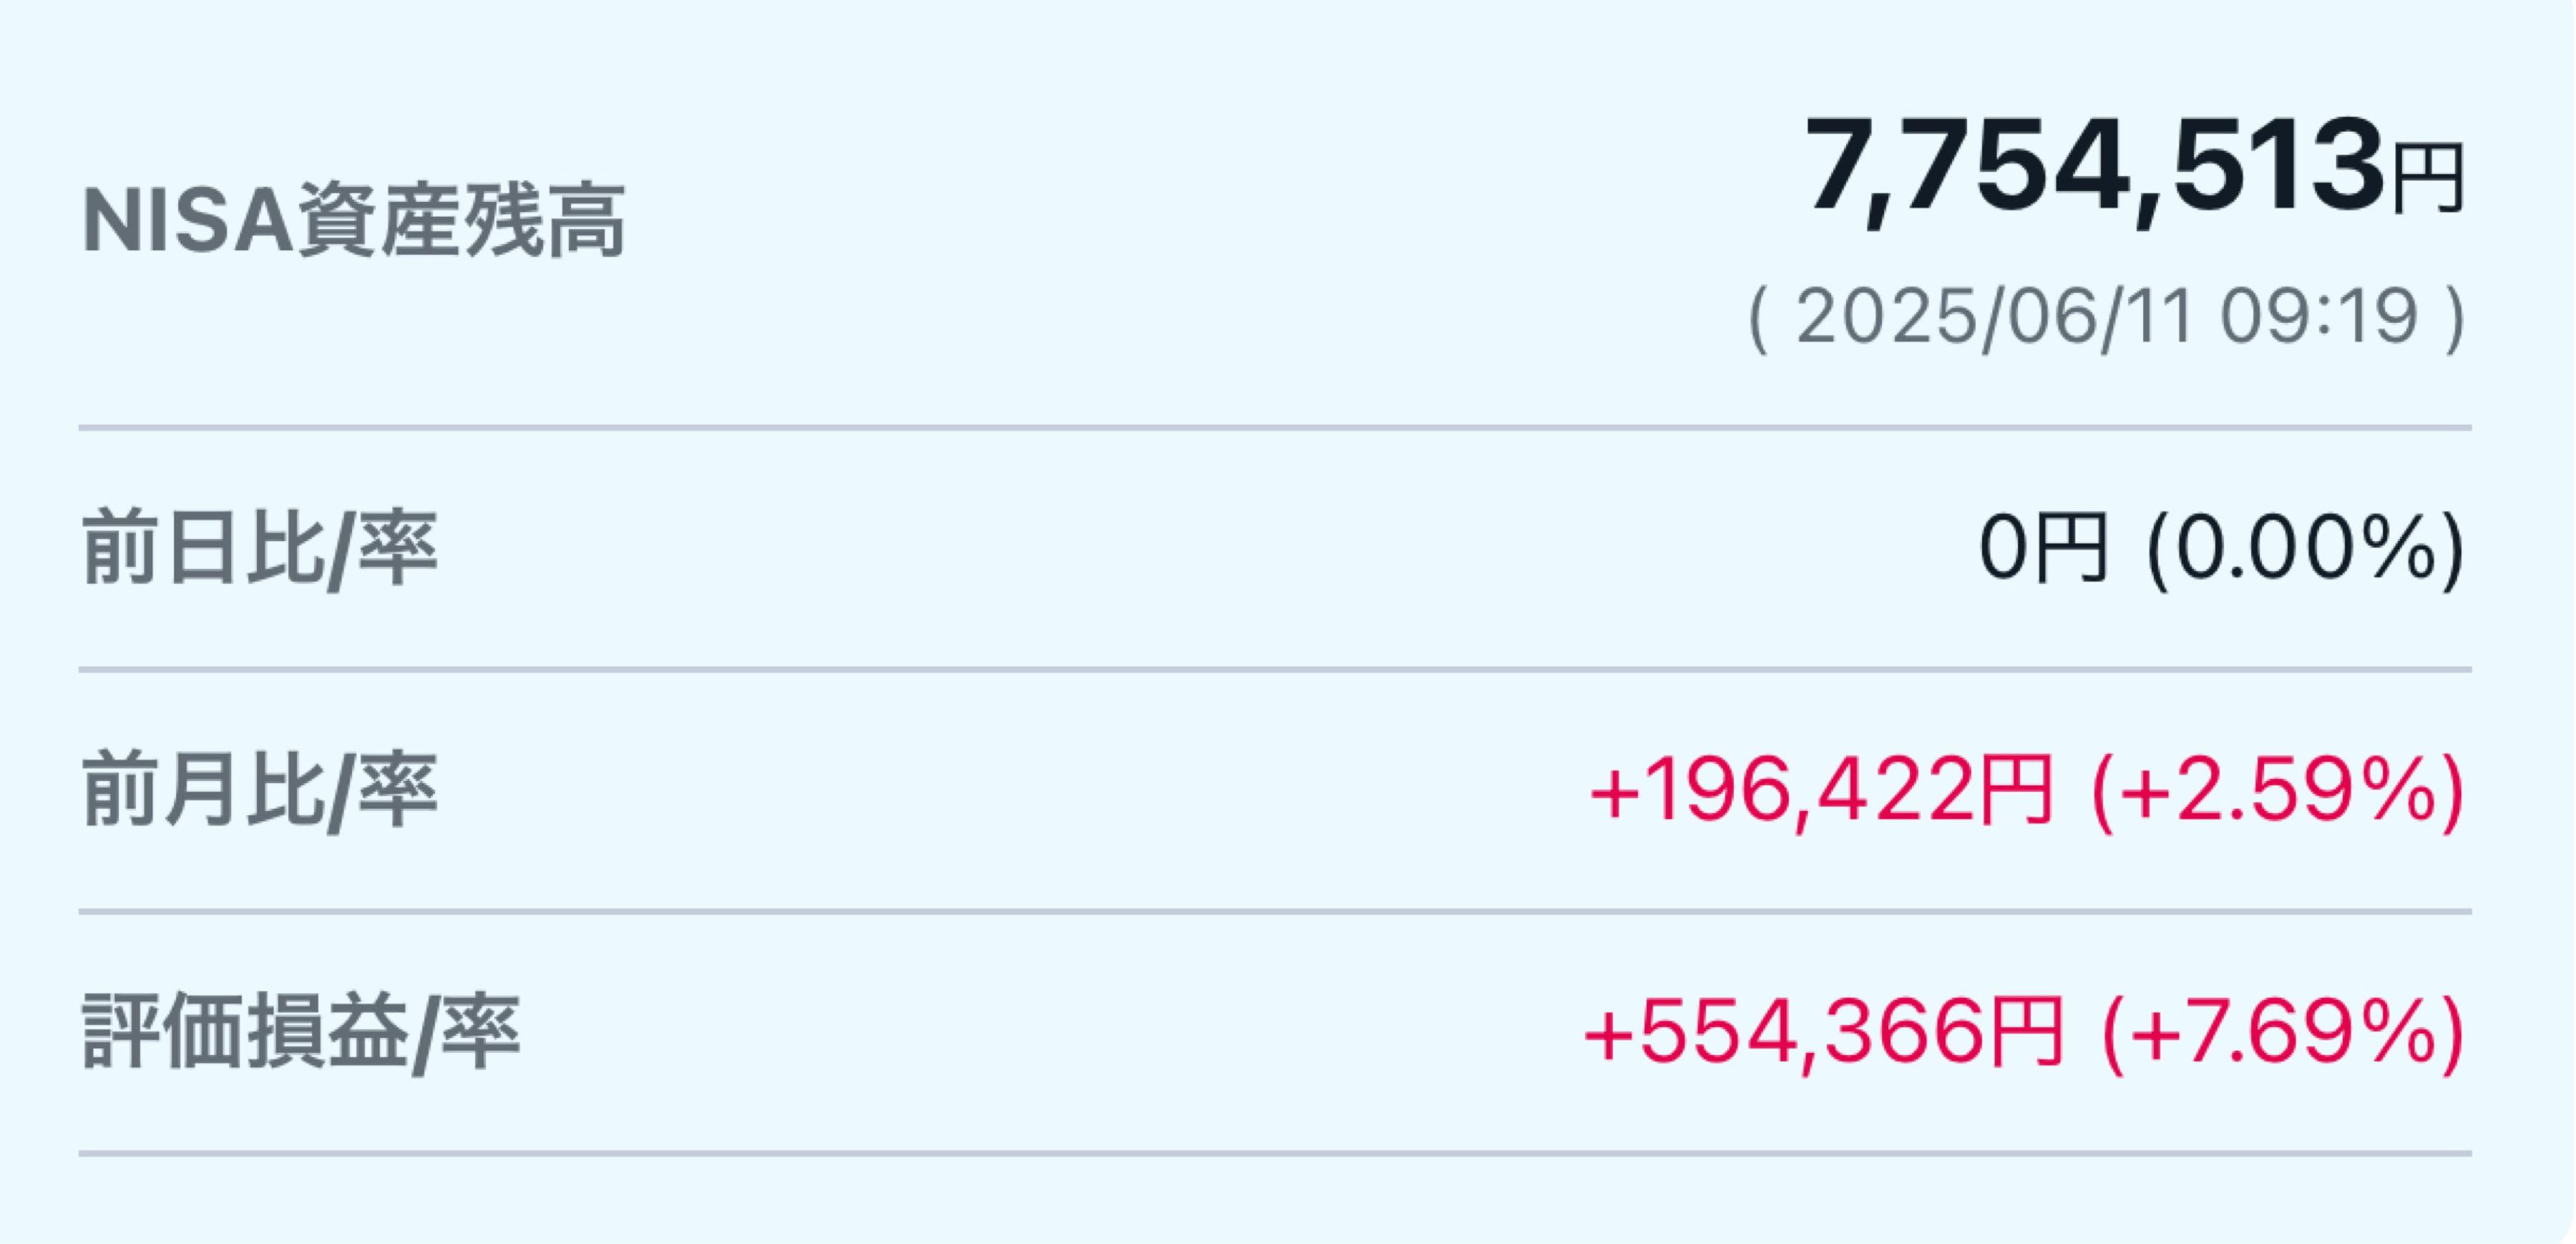Click the 評価損益/率 row label
This screenshot has height=1244, width=2576.
coord(301,1033)
